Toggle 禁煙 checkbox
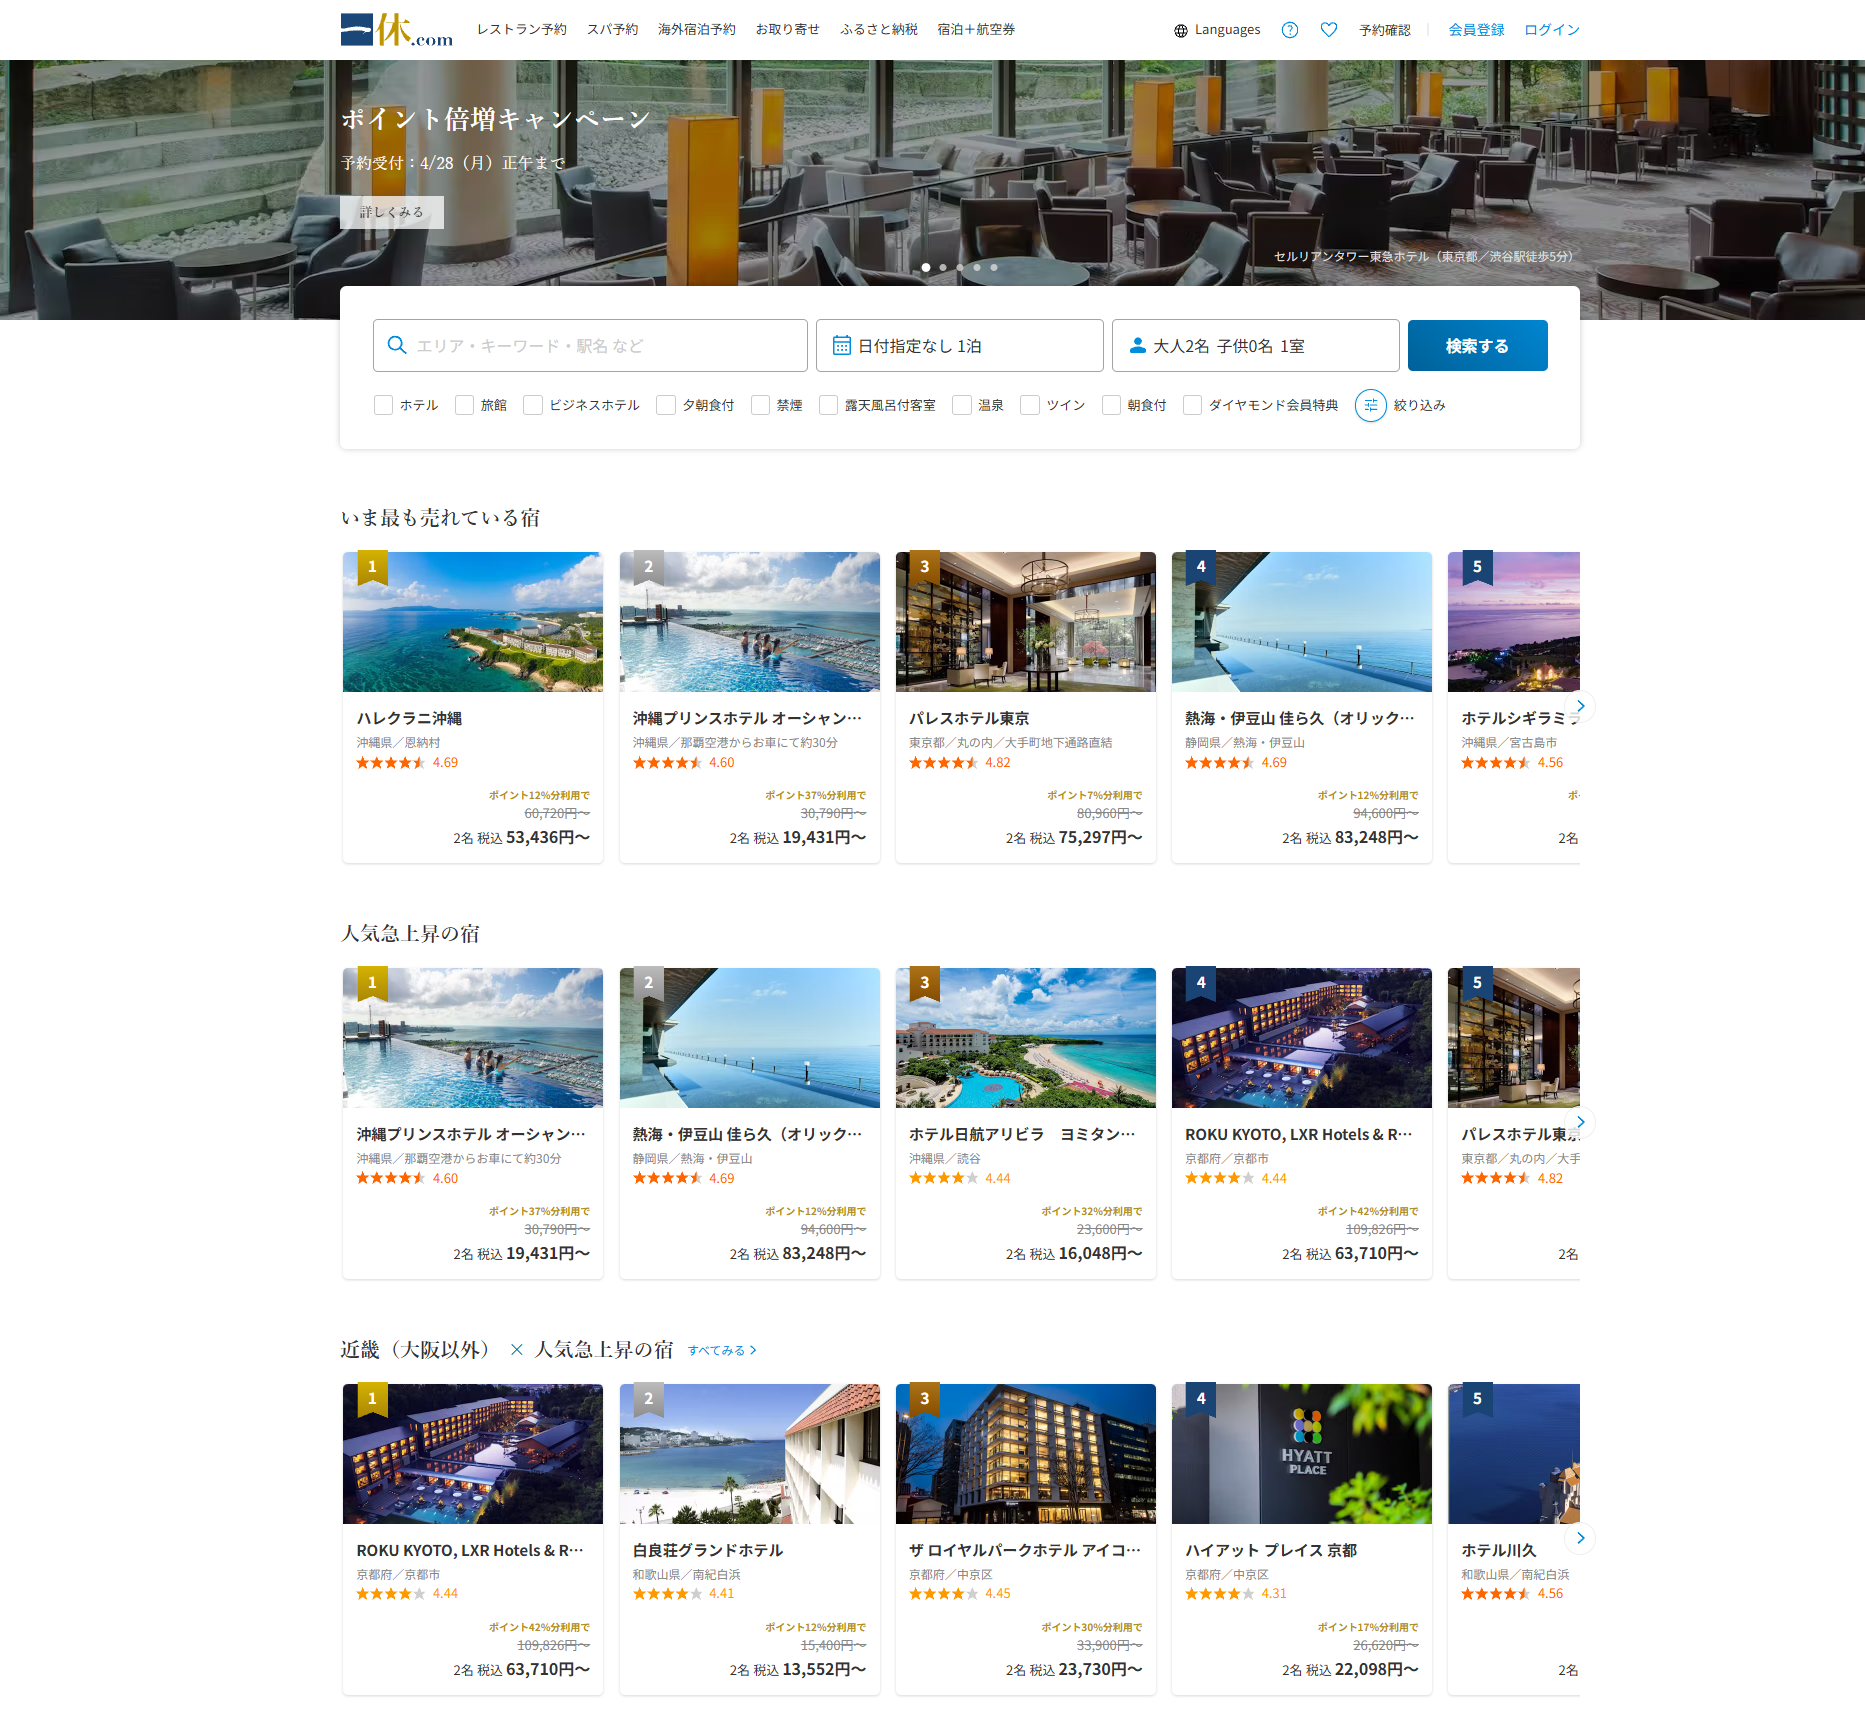This screenshot has height=1715, width=1865. pos(760,405)
